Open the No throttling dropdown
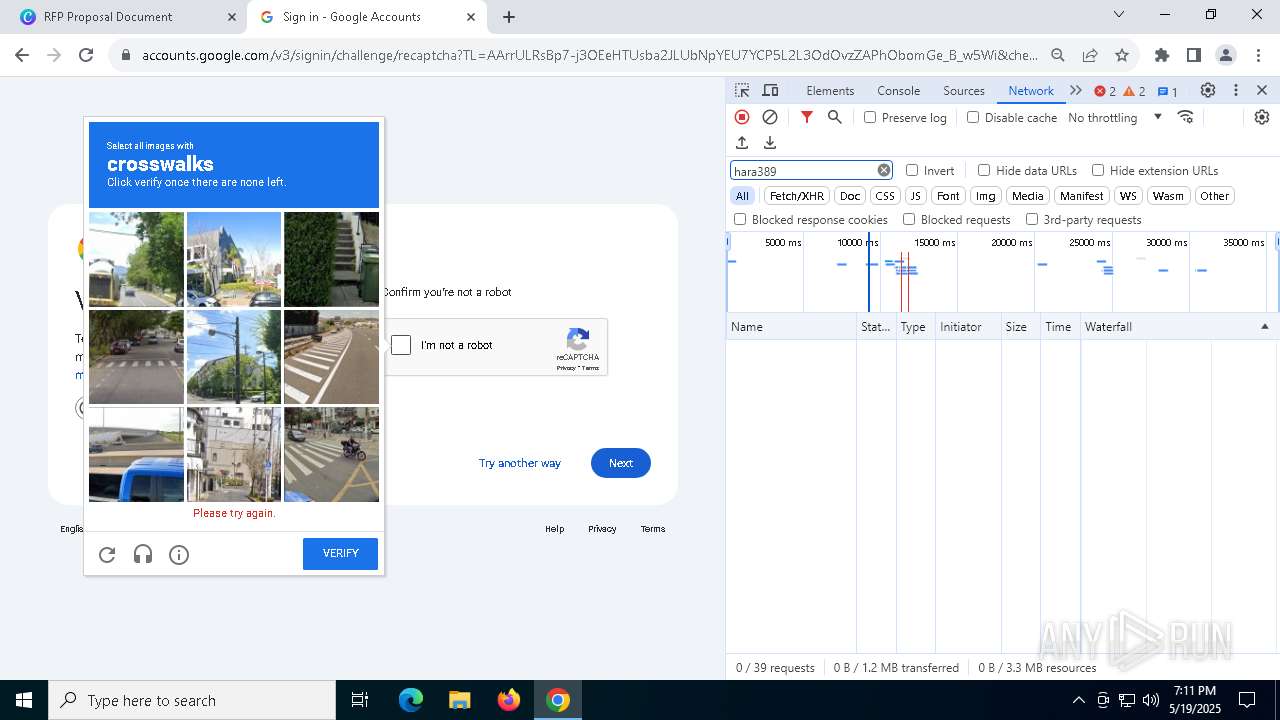Image resolution: width=1280 pixels, height=720 pixels. click(1115, 117)
